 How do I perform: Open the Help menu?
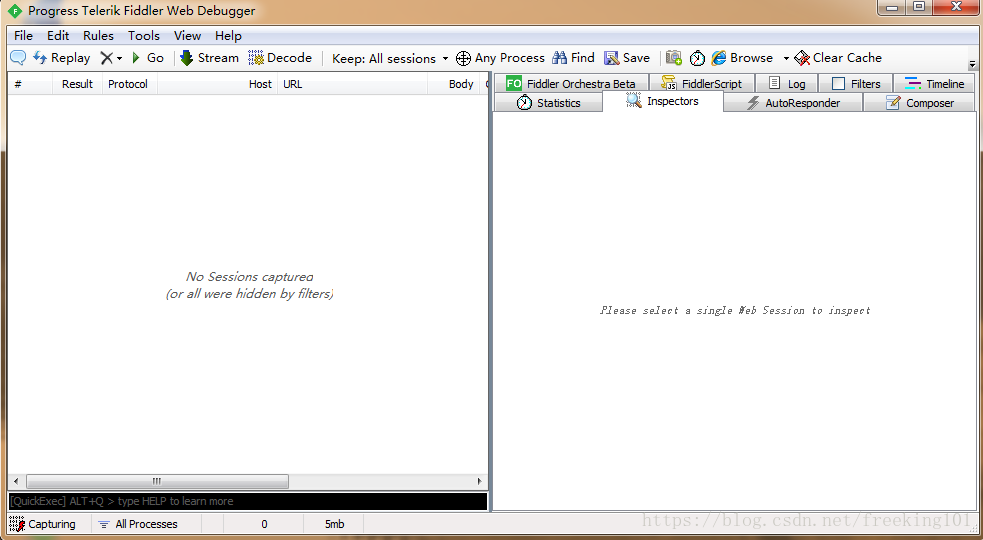point(228,36)
